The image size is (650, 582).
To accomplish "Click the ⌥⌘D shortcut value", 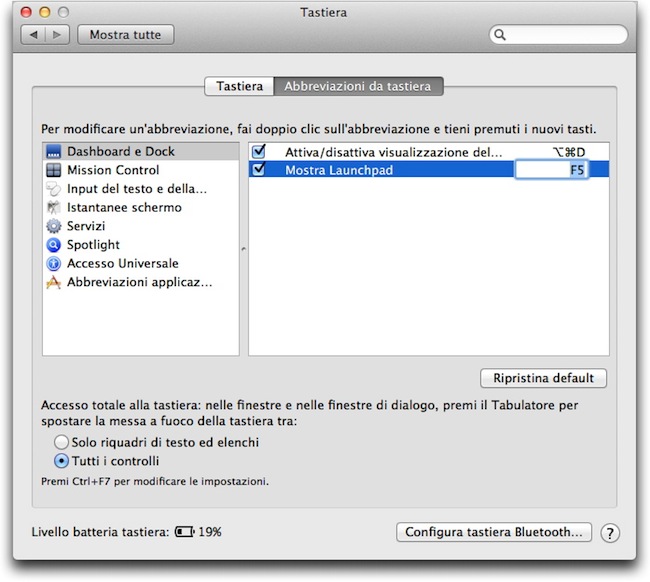I will [x=569, y=153].
